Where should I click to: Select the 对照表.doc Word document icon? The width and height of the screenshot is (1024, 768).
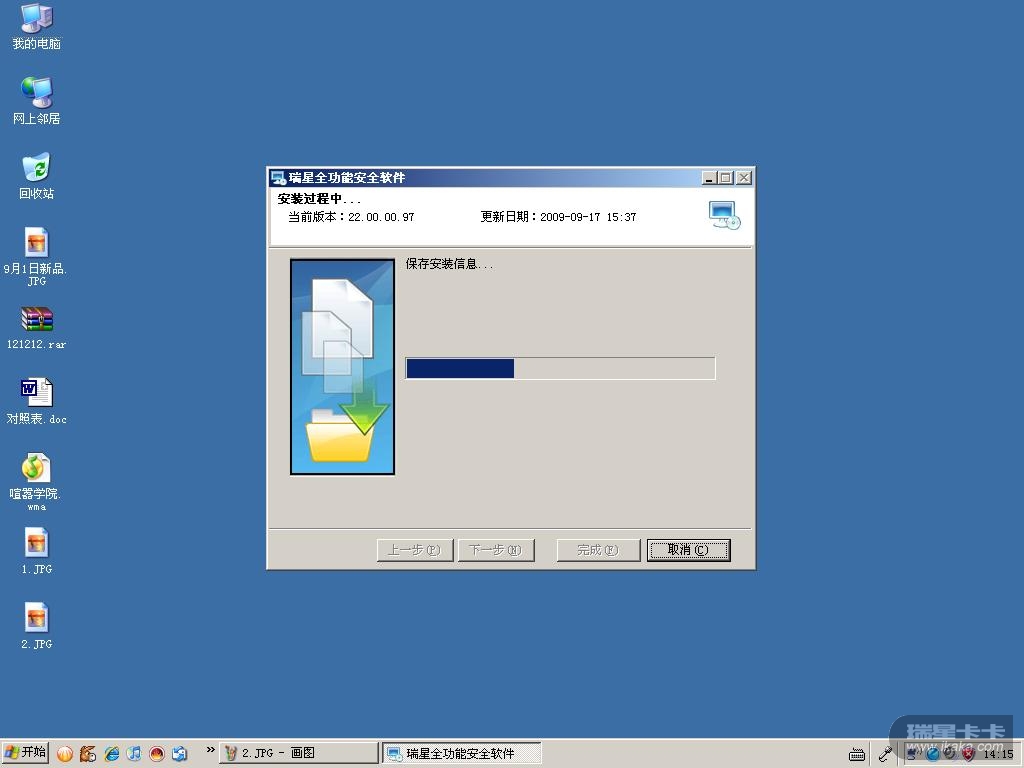37,402
